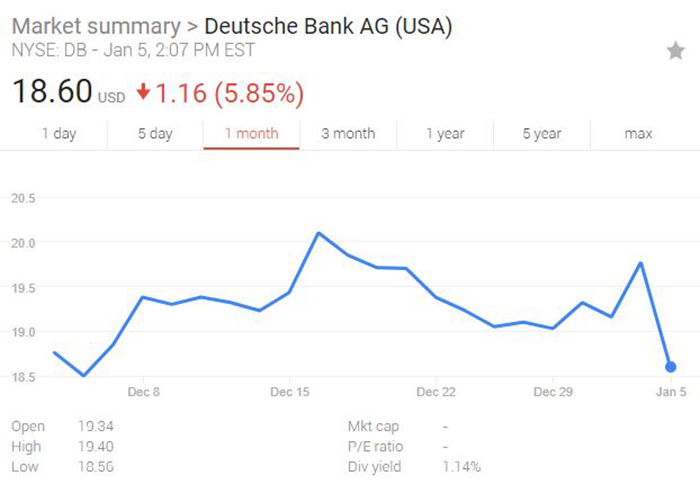Viewport: 700px width, 484px height.
Task: Click the Market summary breadcrumb link
Action: [93, 26]
